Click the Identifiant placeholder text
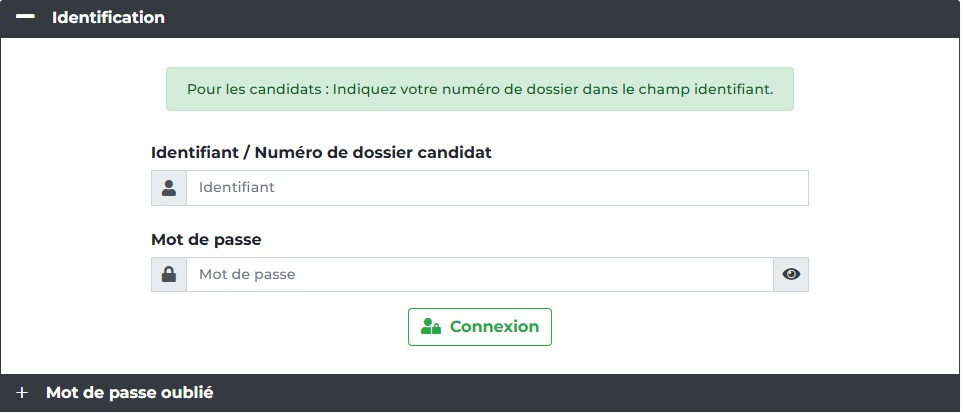The height and width of the screenshot is (413, 963). (237, 188)
